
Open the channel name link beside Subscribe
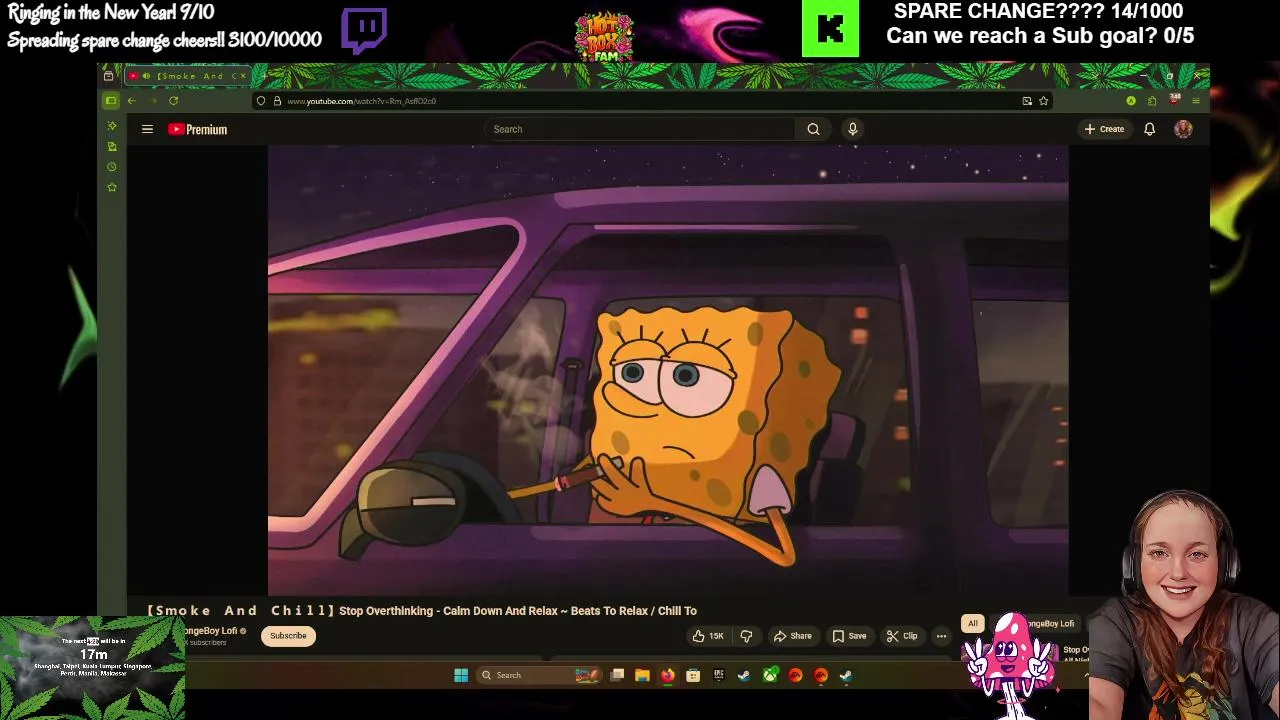tap(211, 631)
